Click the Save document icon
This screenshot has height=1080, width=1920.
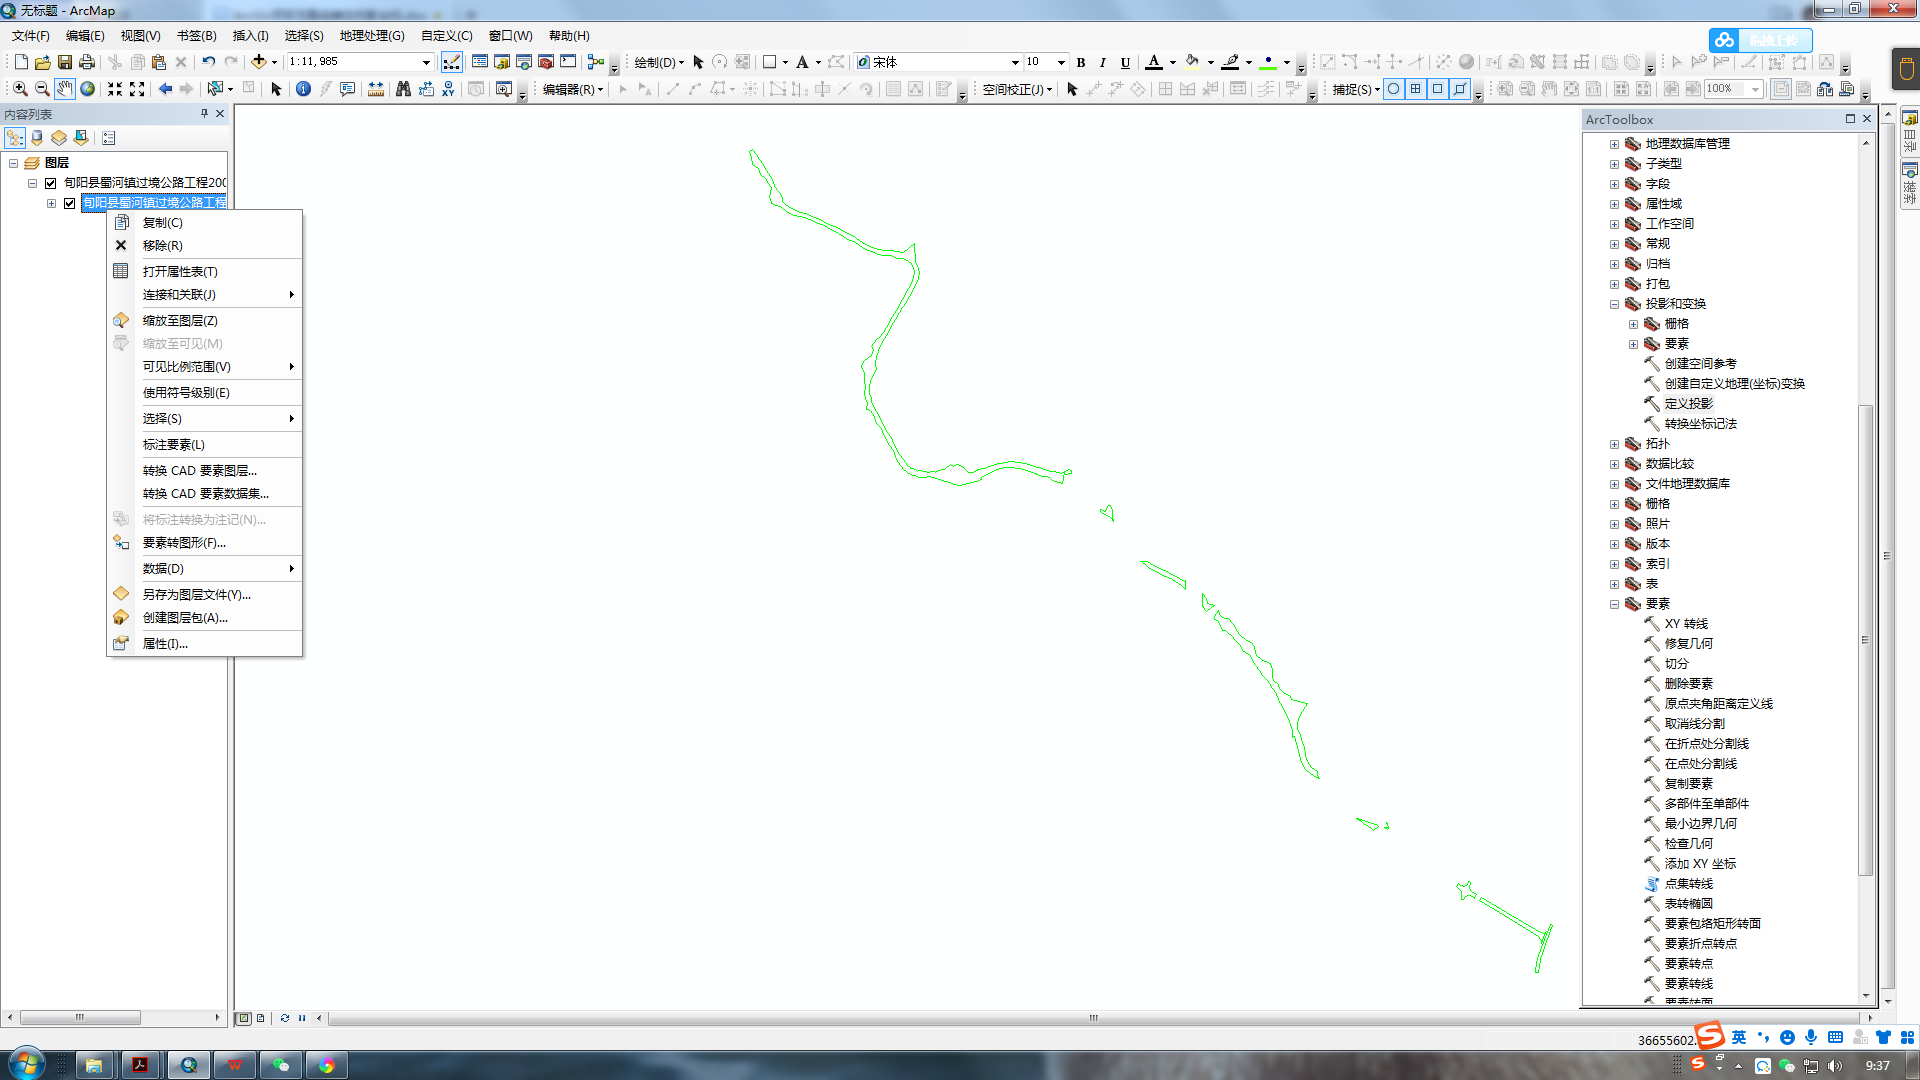point(65,62)
